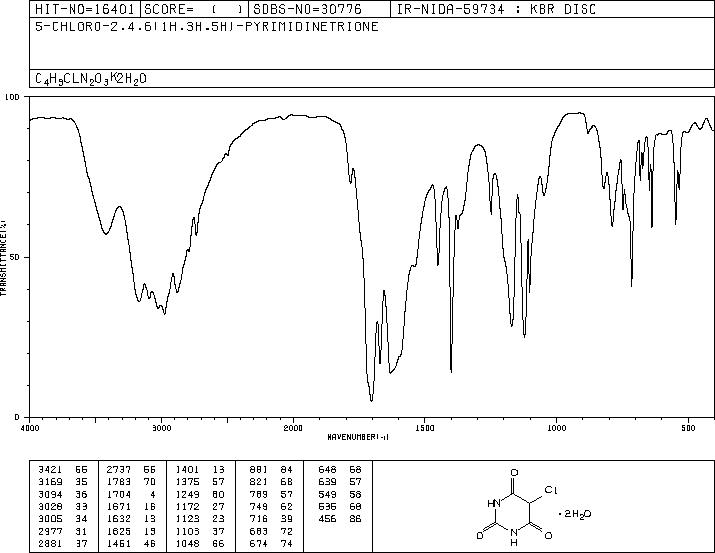Screen dimensions: 715x553
Task: Click the deepest trough near 1704 in the spectrum
Action: click(x=372, y=399)
